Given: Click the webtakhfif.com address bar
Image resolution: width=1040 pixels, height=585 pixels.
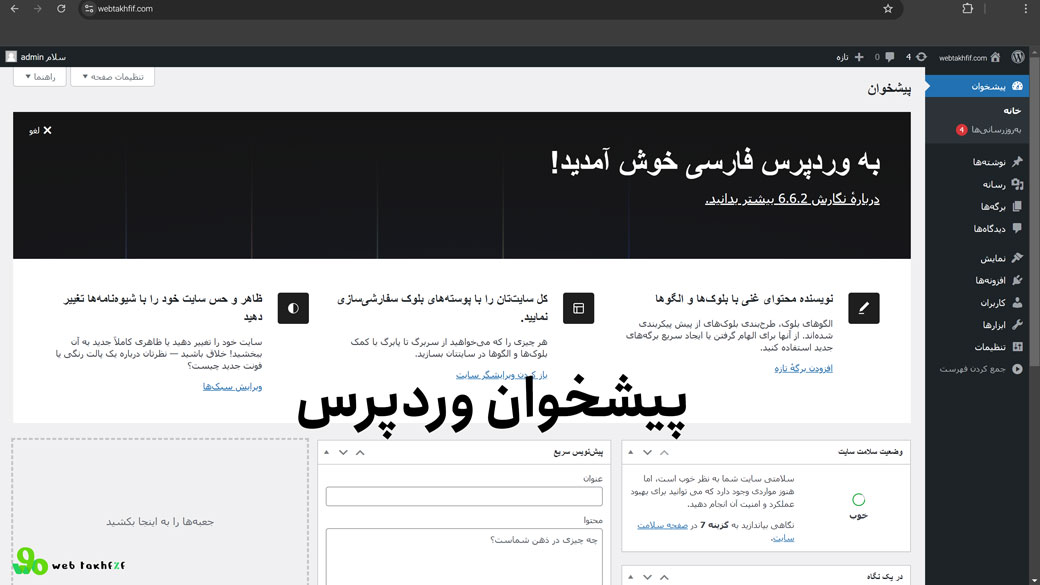Looking at the screenshot, I should tap(491, 9).
